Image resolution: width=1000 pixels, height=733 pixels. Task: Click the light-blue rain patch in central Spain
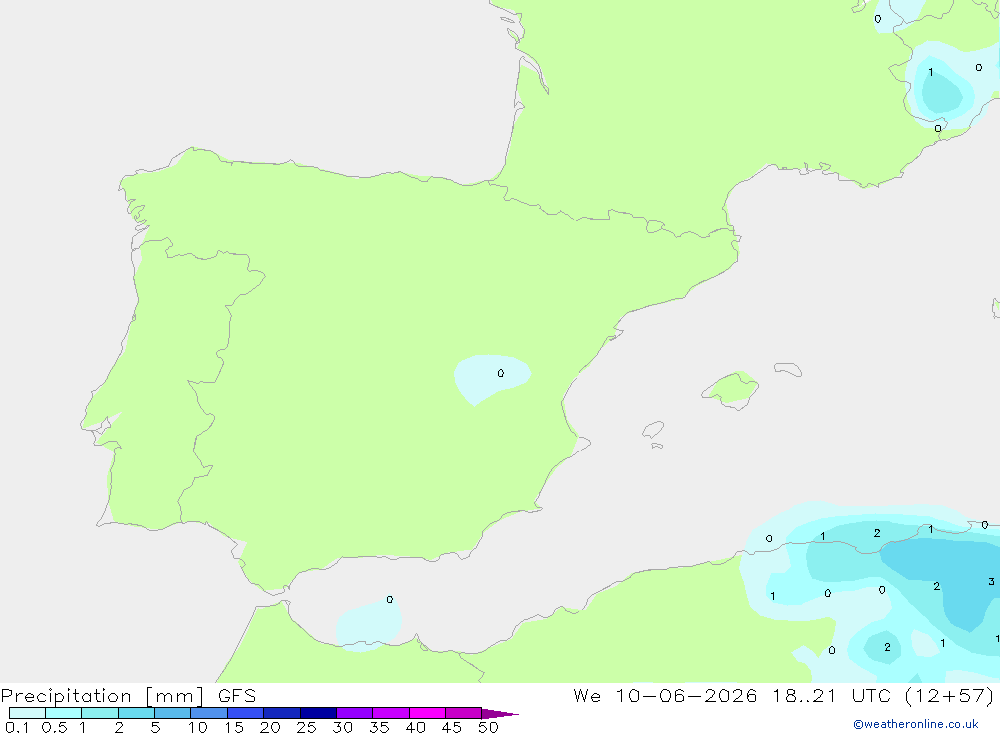(492, 379)
